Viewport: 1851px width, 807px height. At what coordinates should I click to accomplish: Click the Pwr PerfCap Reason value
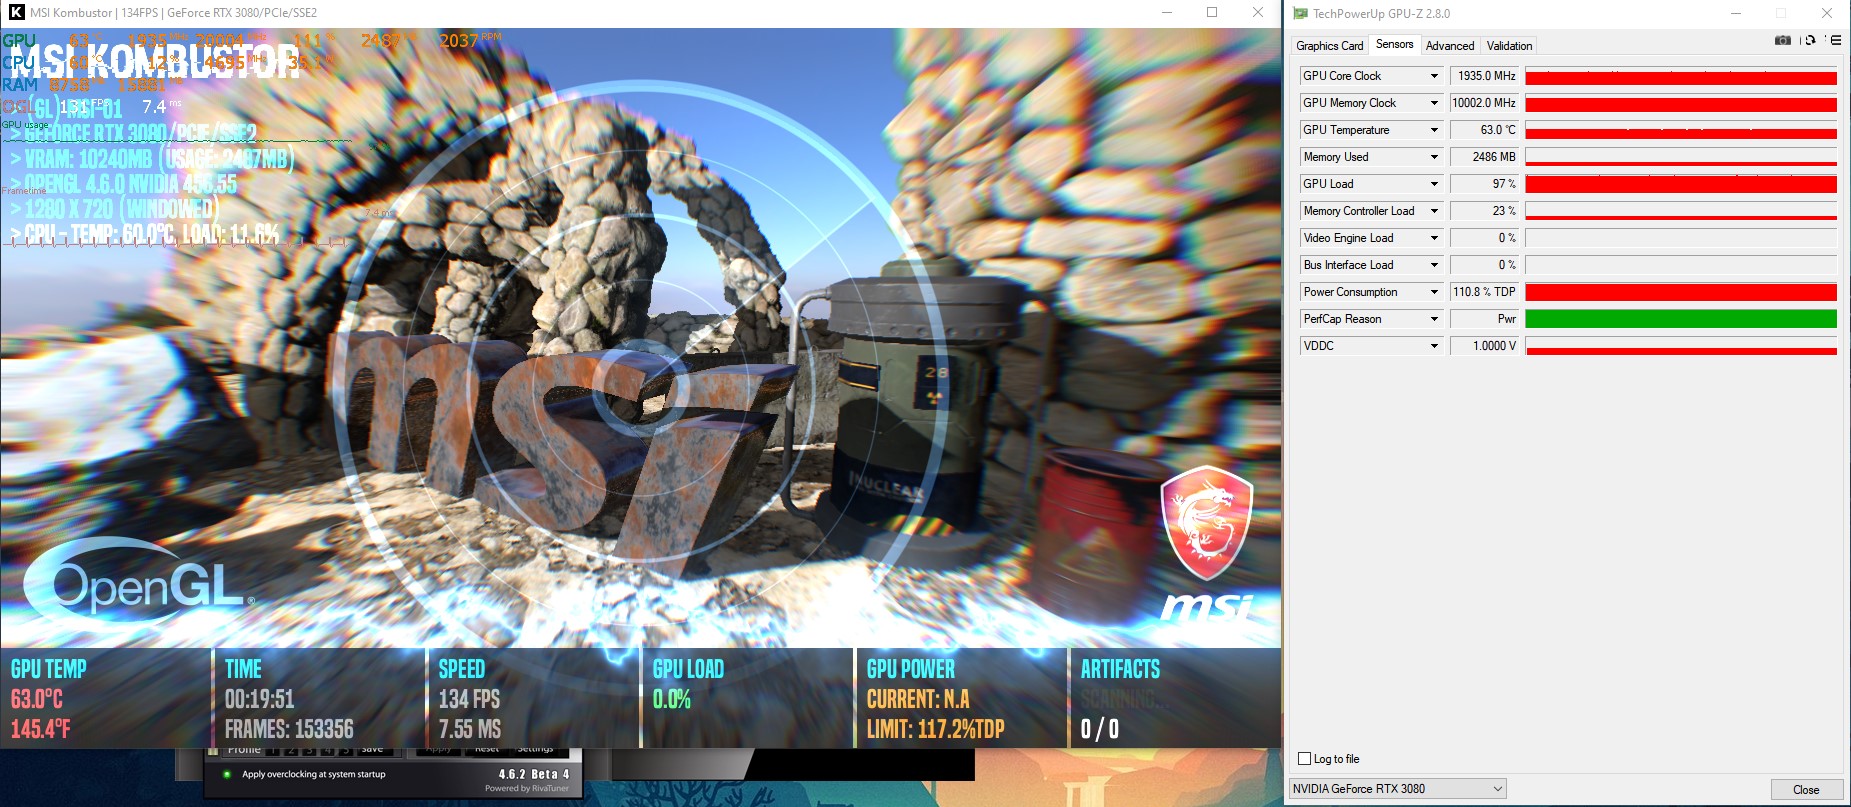[x=1484, y=319]
